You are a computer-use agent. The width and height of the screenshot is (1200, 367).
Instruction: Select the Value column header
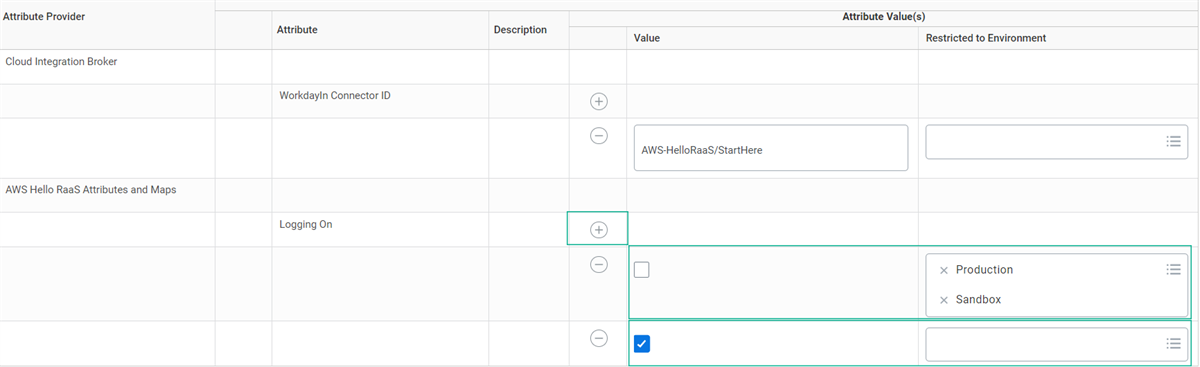pyautogui.click(x=647, y=38)
